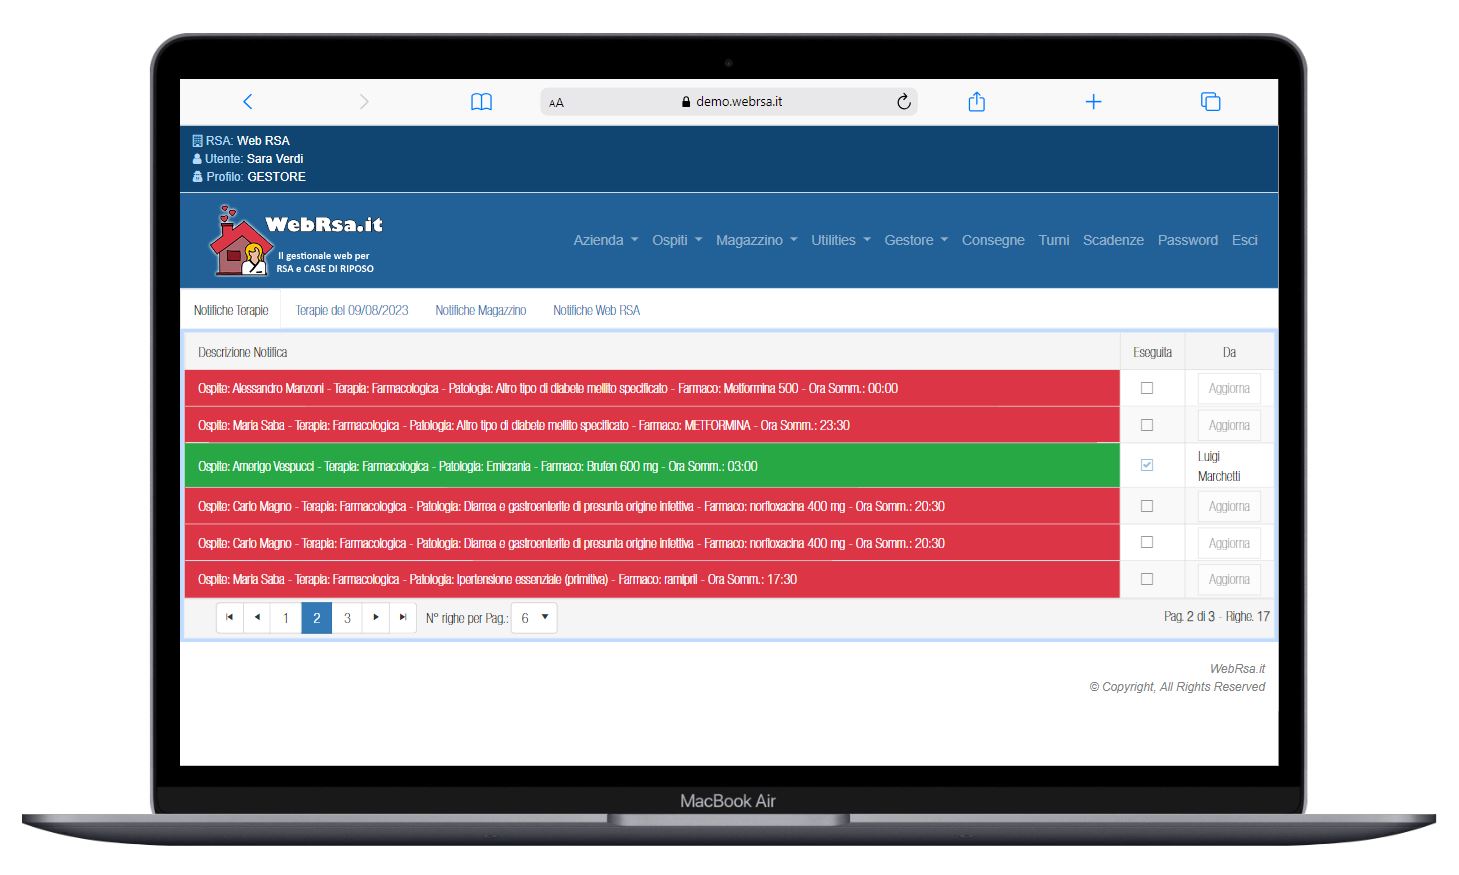This screenshot has width=1459, height=875.
Task: Show all tabs overview icon
Action: (1210, 102)
